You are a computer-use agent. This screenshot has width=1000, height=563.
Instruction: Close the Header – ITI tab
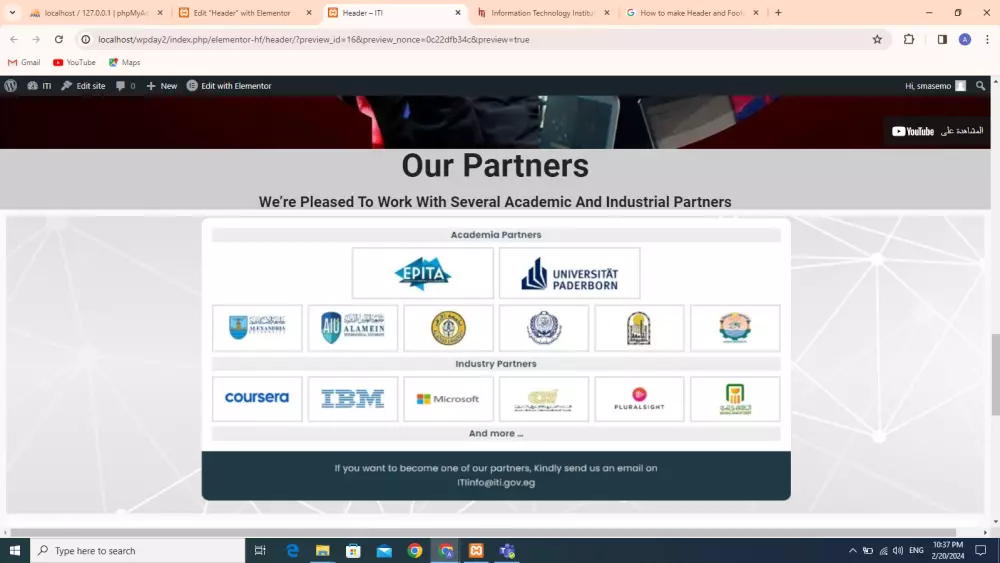pyautogui.click(x=458, y=13)
